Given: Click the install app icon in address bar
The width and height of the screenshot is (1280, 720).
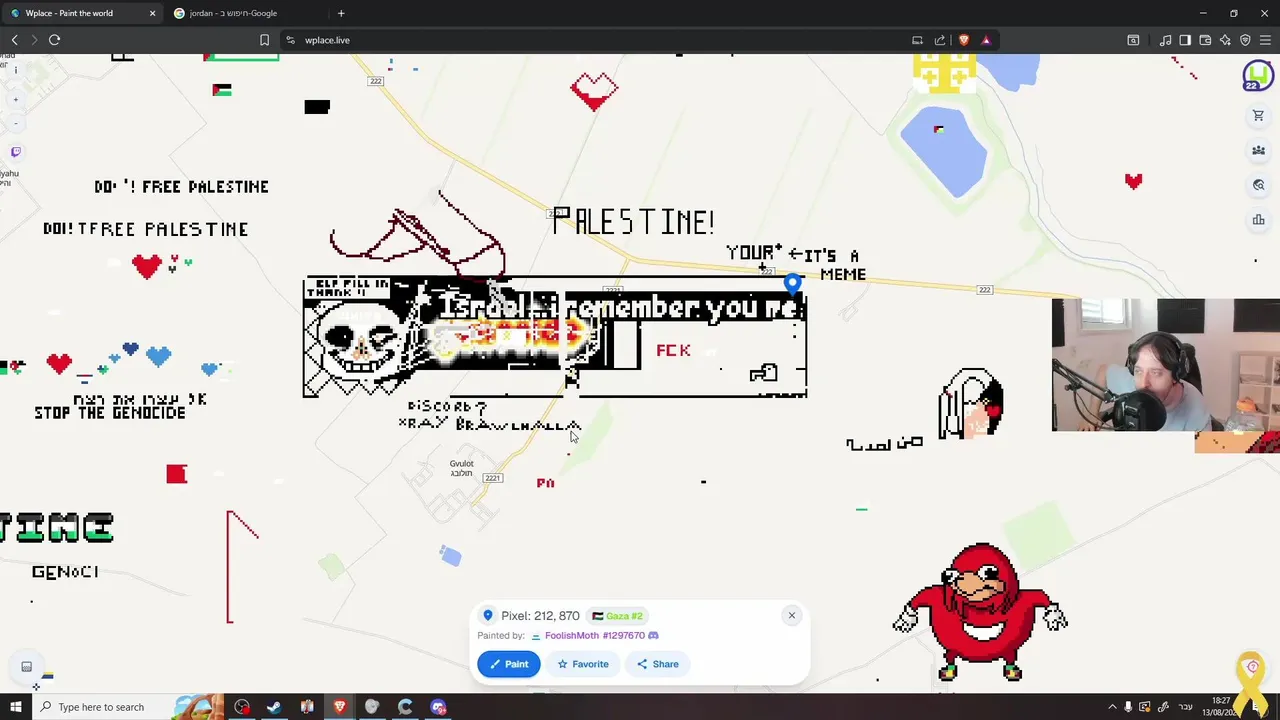Looking at the screenshot, I should (x=917, y=40).
